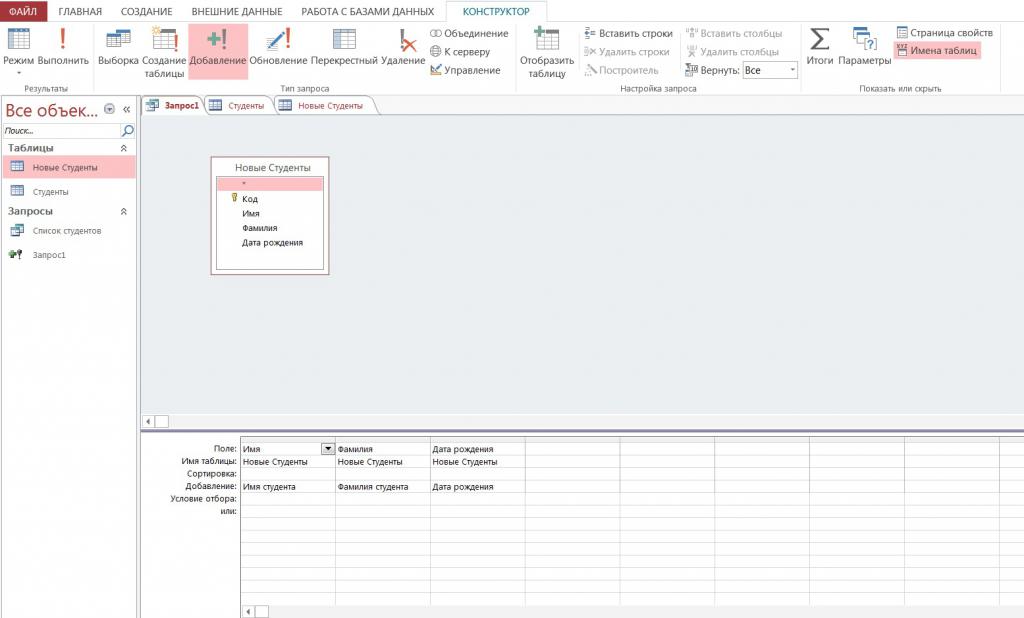Select the Фамилия field in the table box
1024x618 pixels.
tap(270, 228)
